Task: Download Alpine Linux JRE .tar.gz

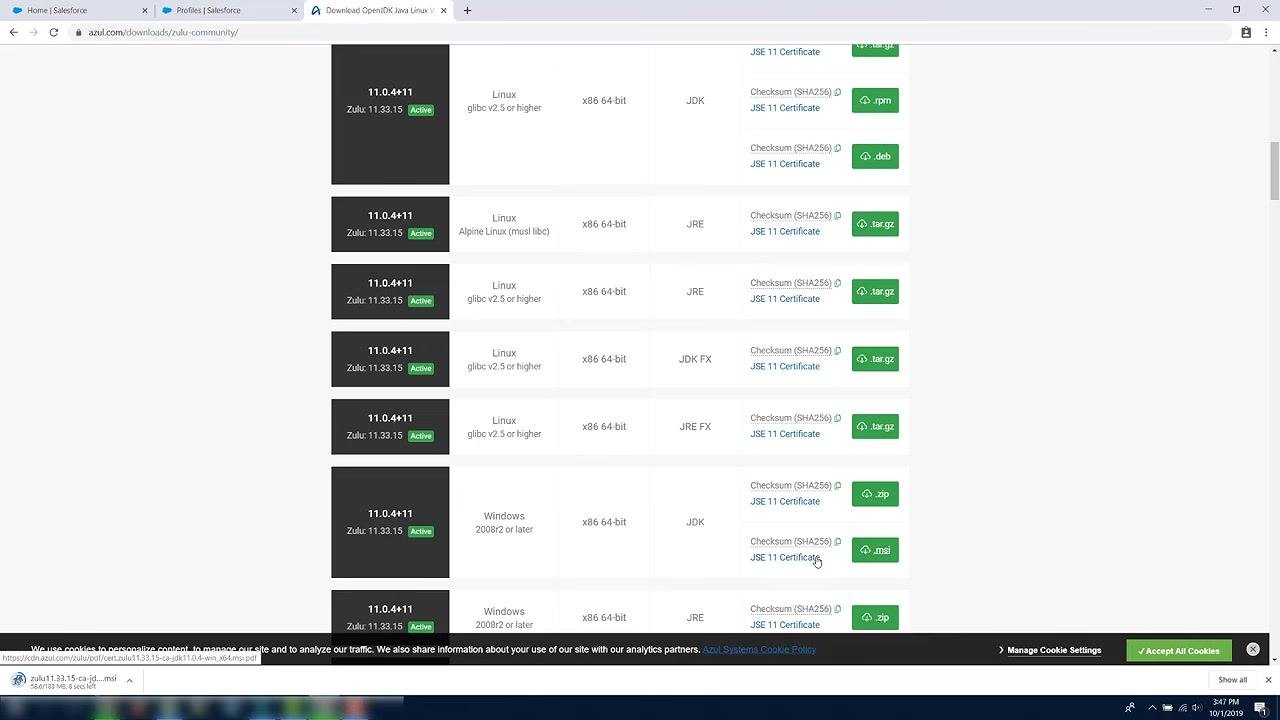Action: (x=875, y=224)
